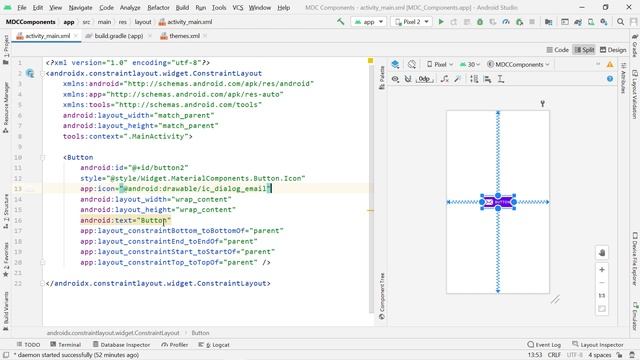Zoom in with the plus button
This screenshot has height=360, width=640.
(x=602, y=270)
